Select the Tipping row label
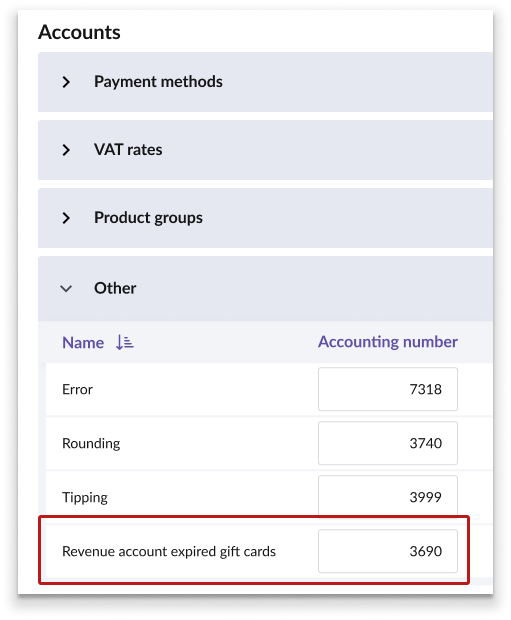This screenshot has width=511, height=620. point(85,497)
